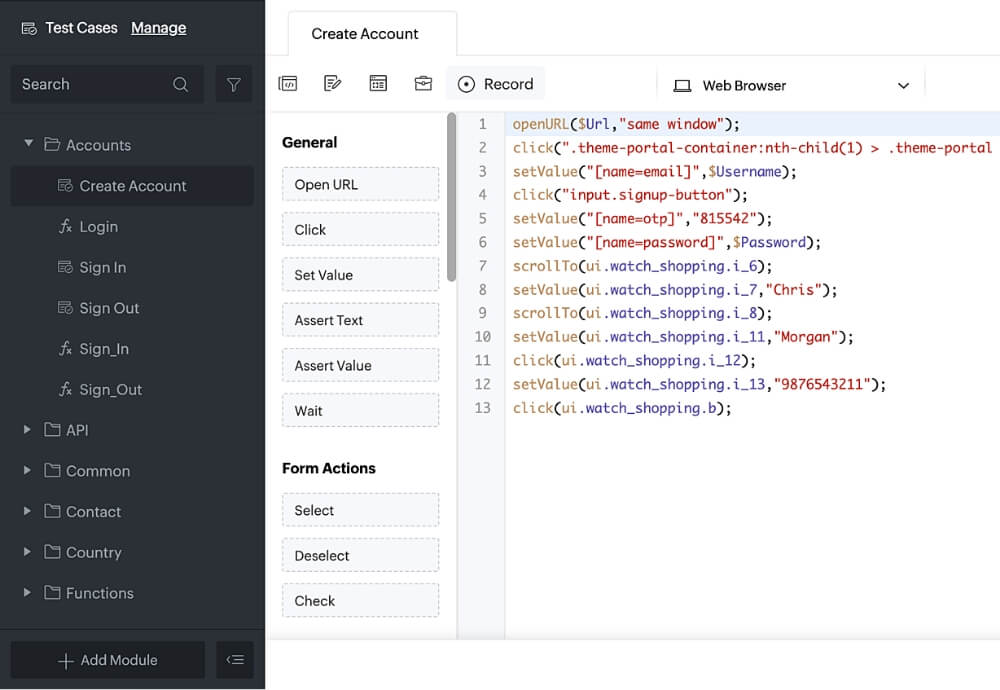The width and height of the screenshot is (1000, 690).
Task: Open the data table icon in toolbar
Action: tap(378, 85)
